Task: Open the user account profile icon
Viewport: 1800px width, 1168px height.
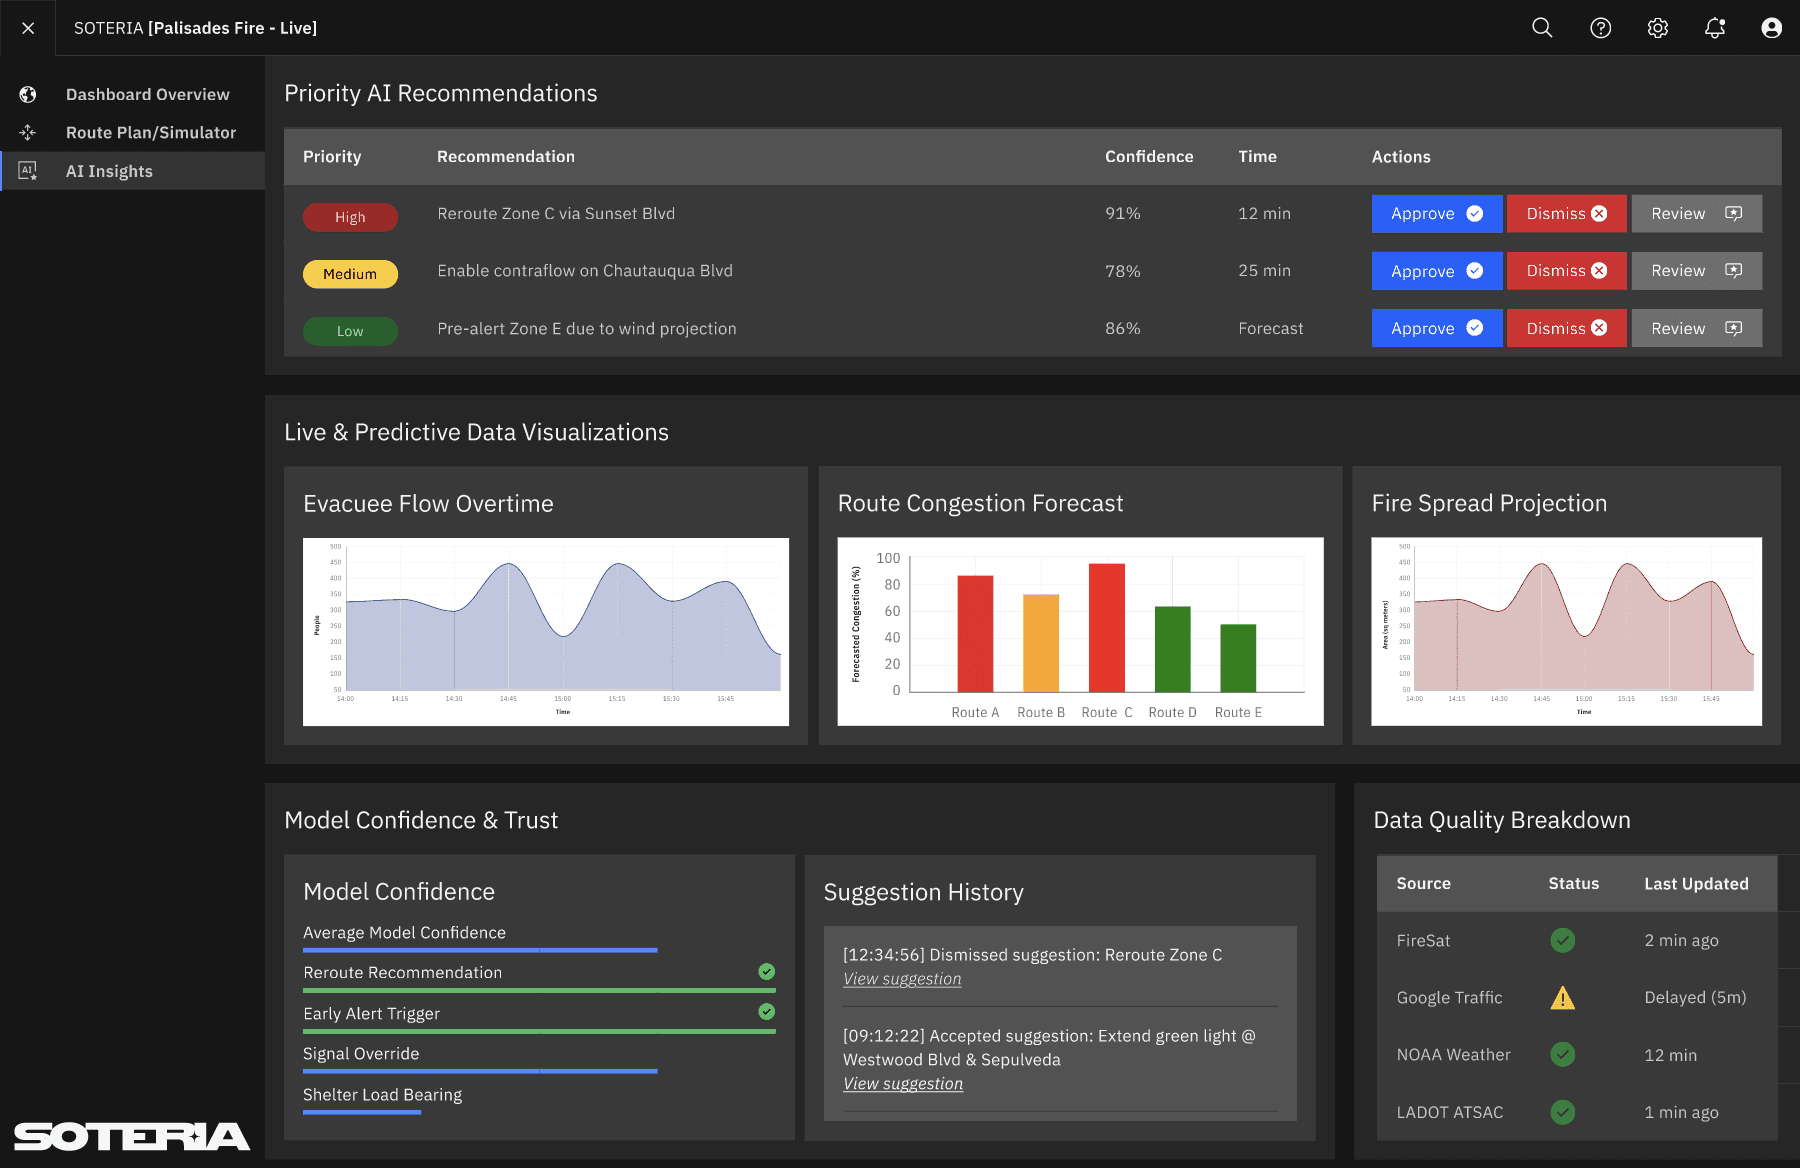Action: point(1771,28)
